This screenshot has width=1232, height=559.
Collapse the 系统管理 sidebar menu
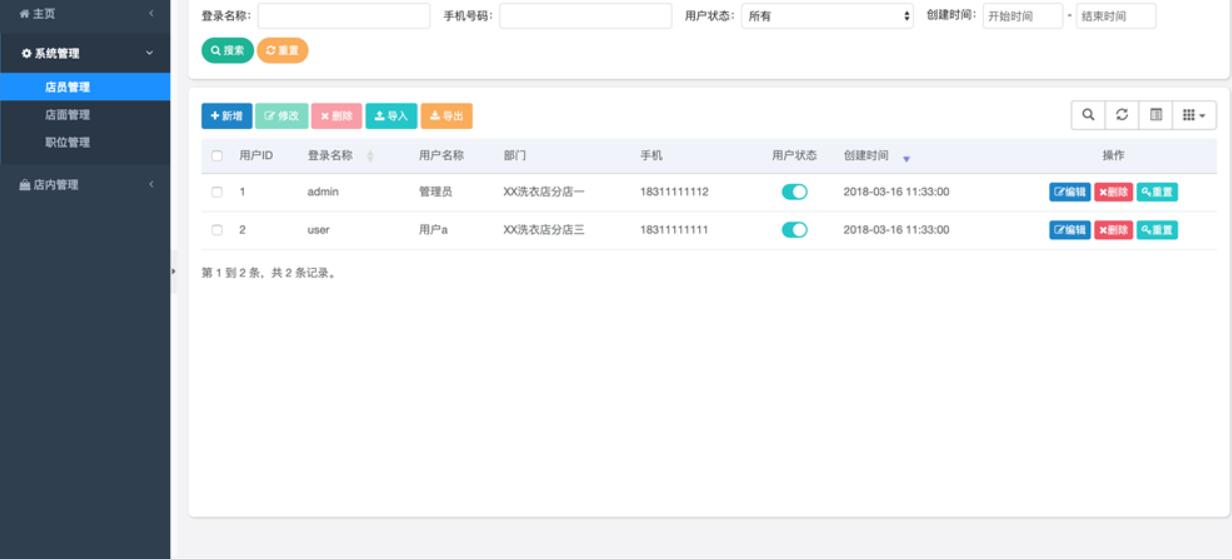(85, 53)
